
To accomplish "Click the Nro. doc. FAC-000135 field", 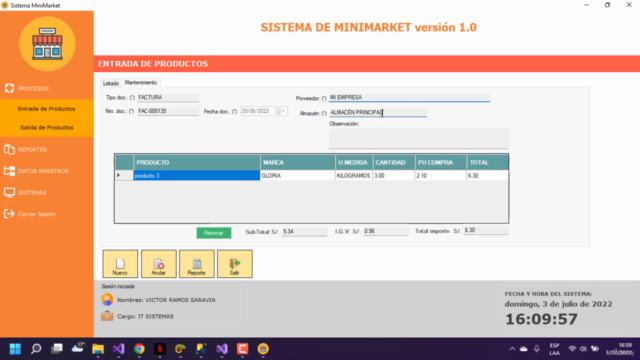I will point(168,111).
